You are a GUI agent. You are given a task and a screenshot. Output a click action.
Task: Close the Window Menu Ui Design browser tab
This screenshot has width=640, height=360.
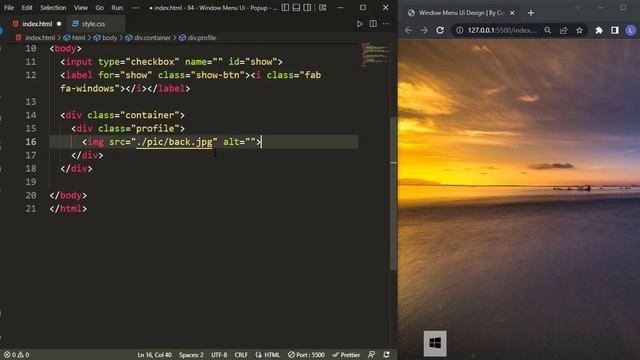(512, 13)
